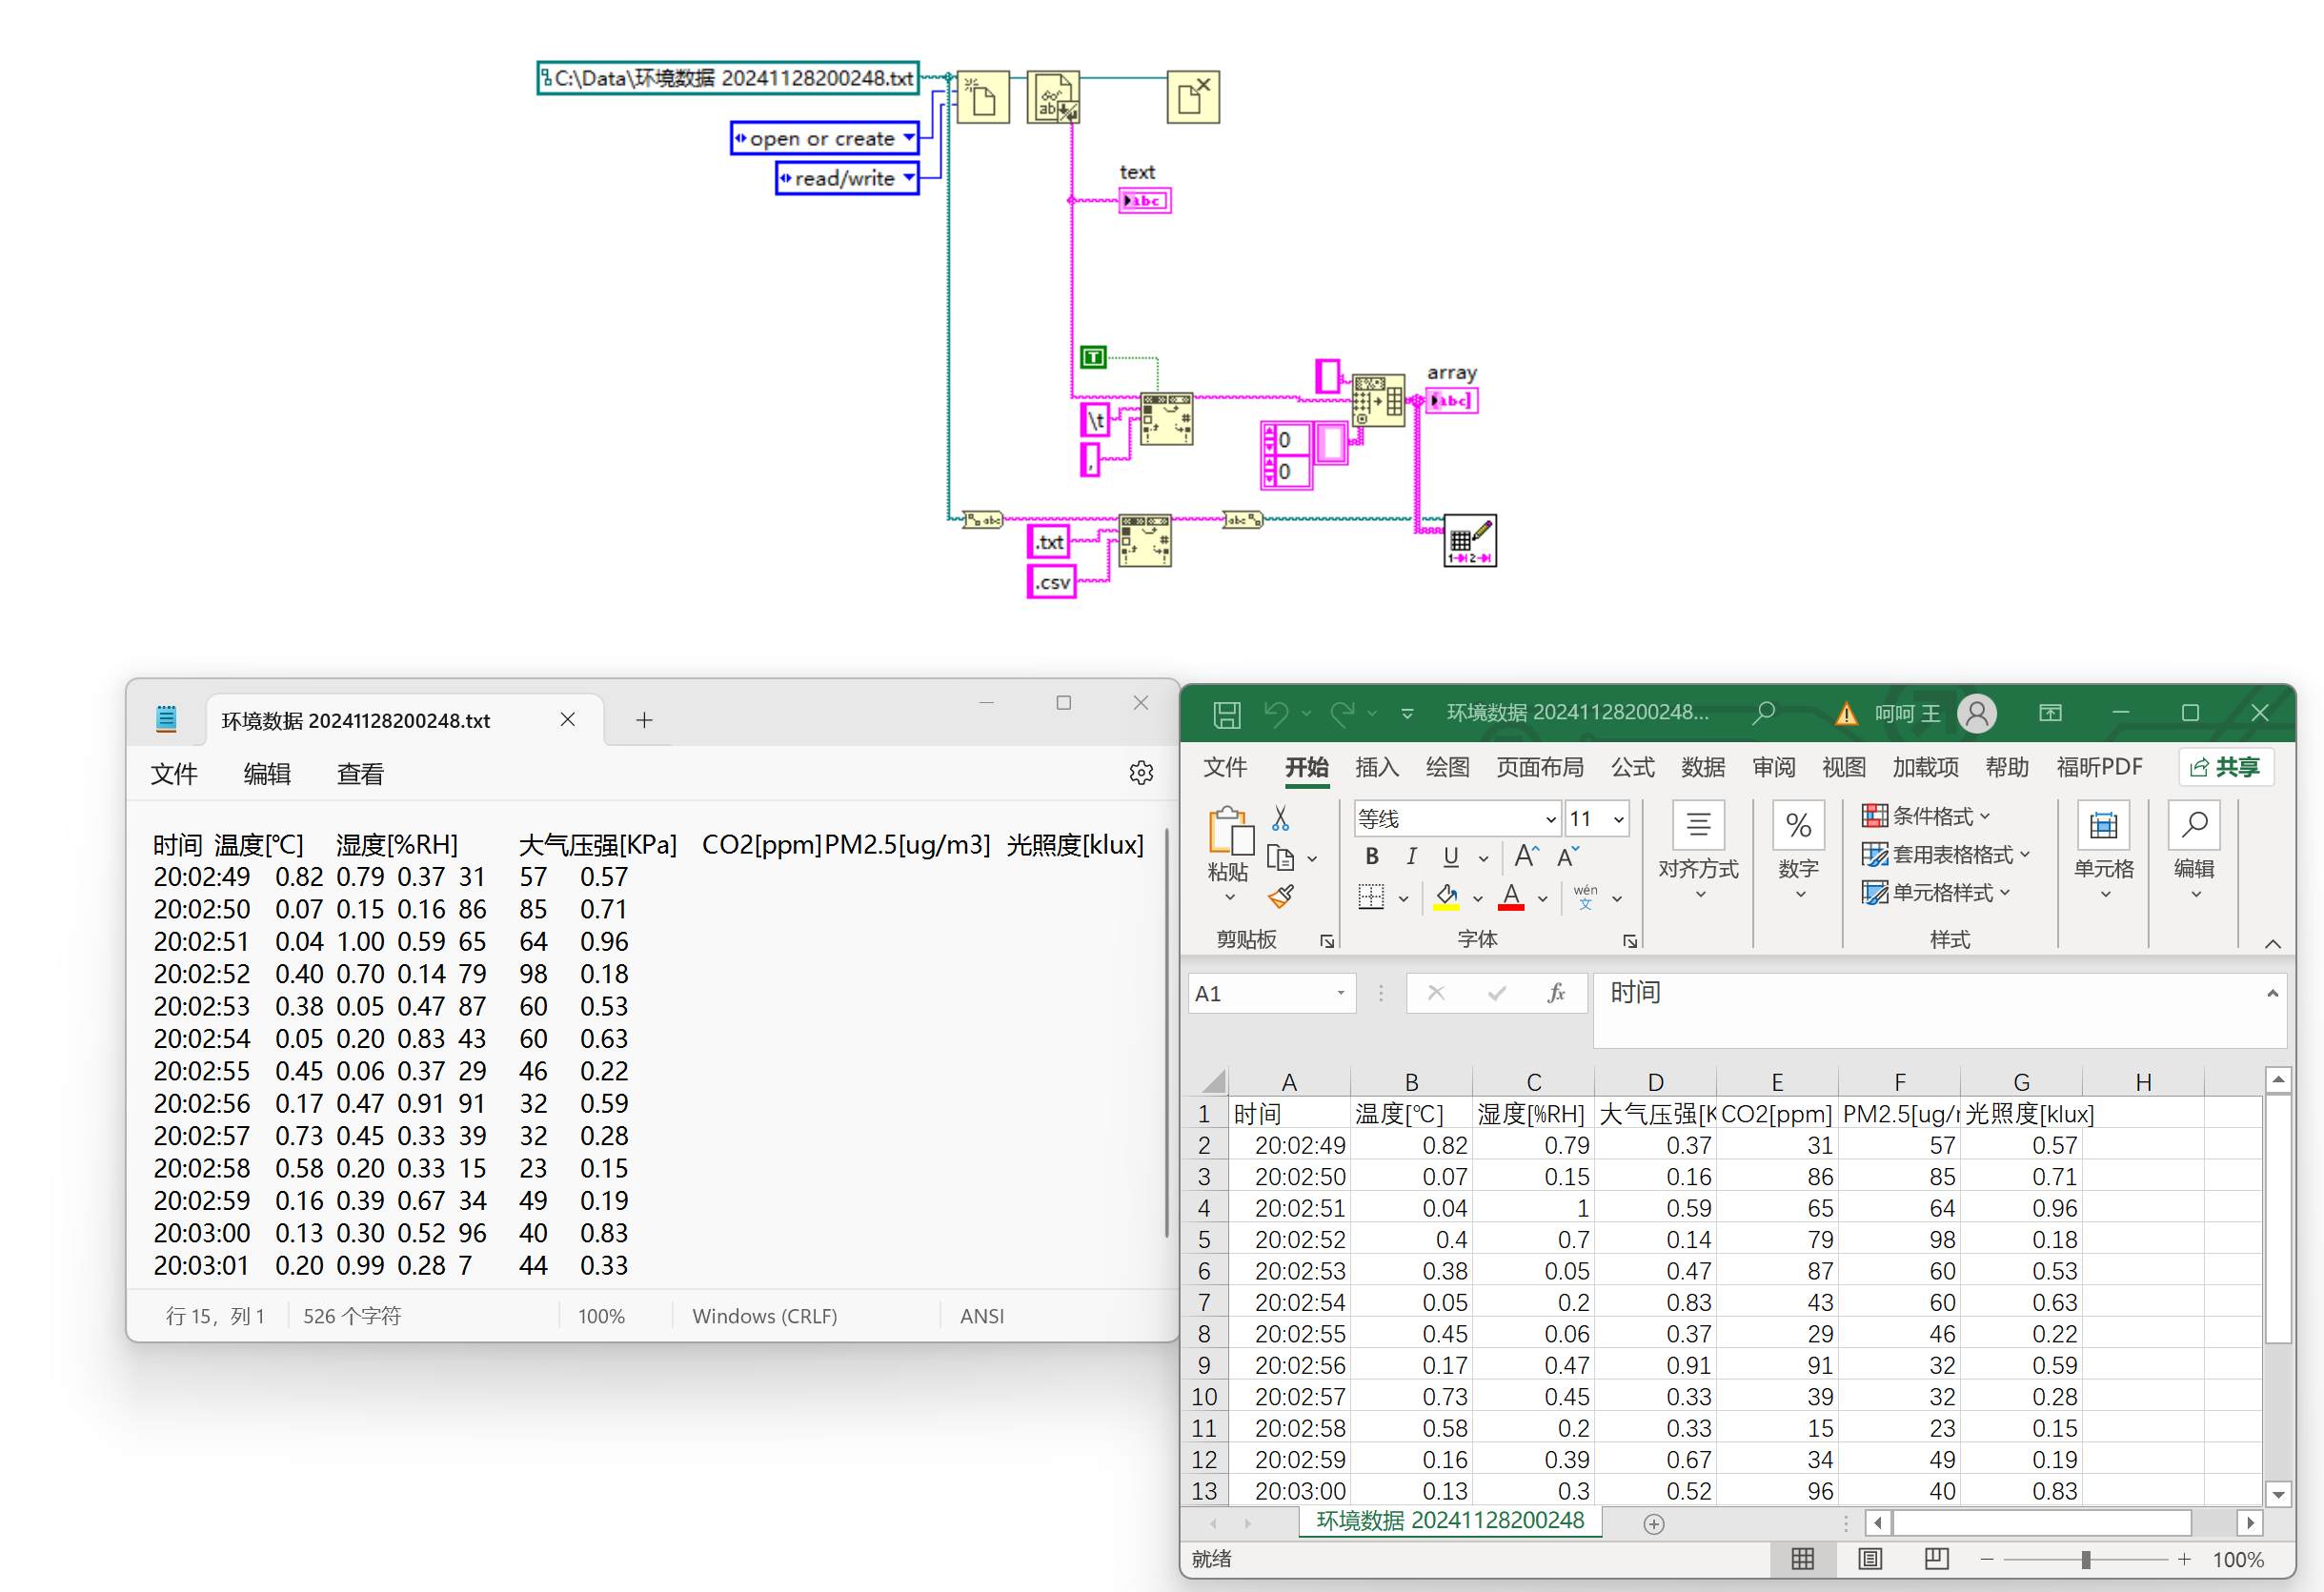Click the Cut scissors icon in Excel

click(1280, 819)
